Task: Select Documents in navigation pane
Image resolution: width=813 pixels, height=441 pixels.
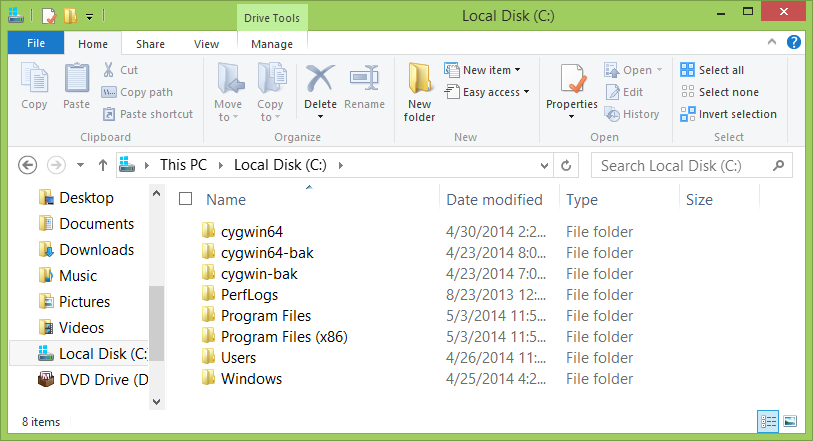Action: [87, 223]
